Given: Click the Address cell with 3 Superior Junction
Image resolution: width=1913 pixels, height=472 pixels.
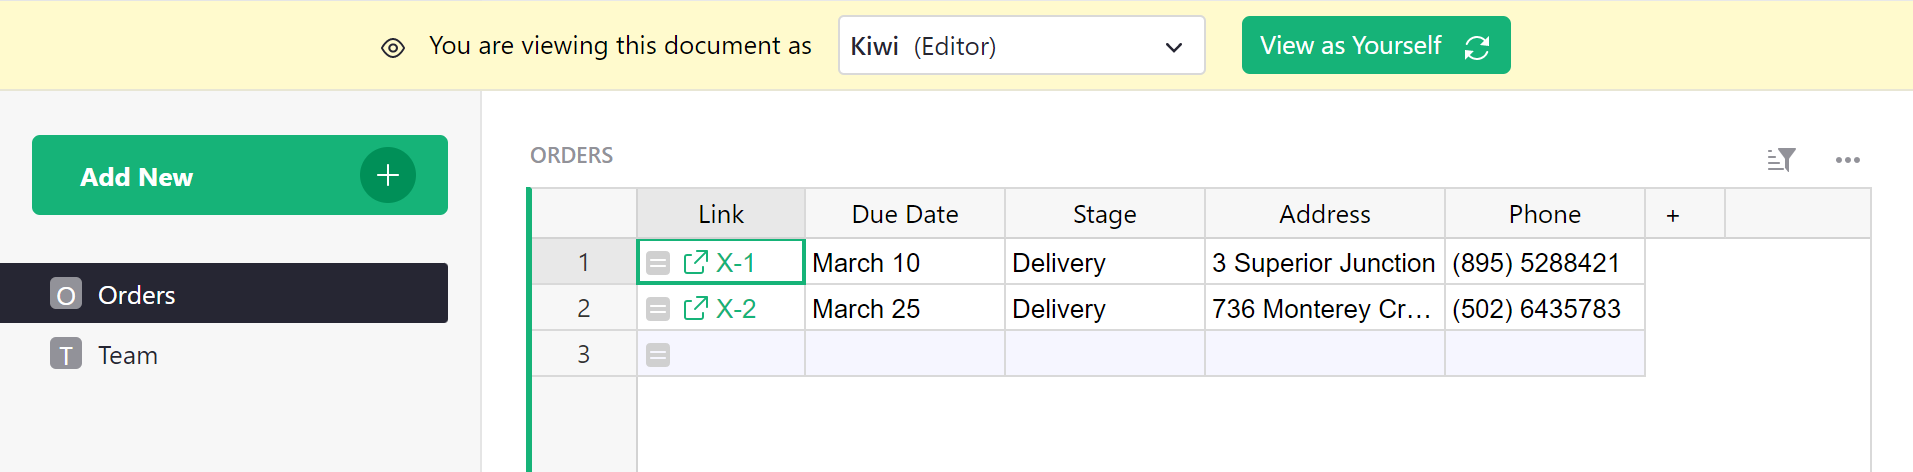Looking at the screenshot, I should coord(1323,263).
